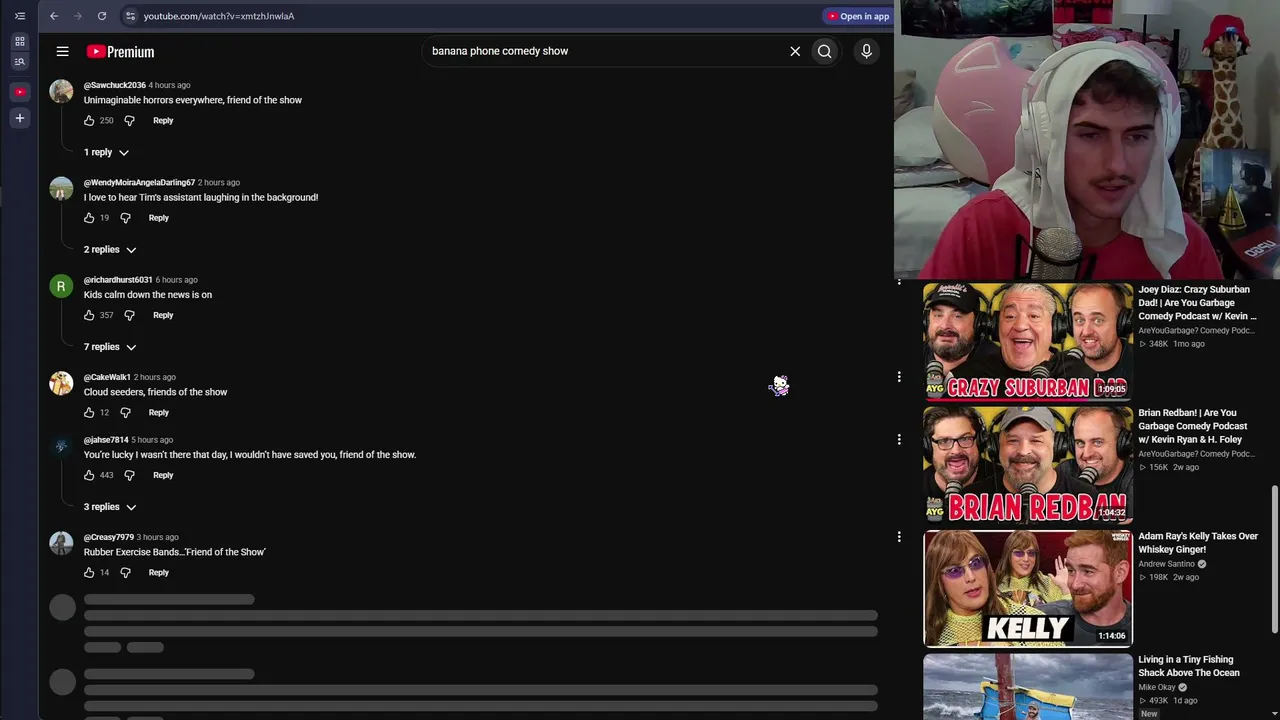This screenshot has height=720, width=1280.
Task: Toggle the browser sidebar panel icon
Action: click(19, 16)
